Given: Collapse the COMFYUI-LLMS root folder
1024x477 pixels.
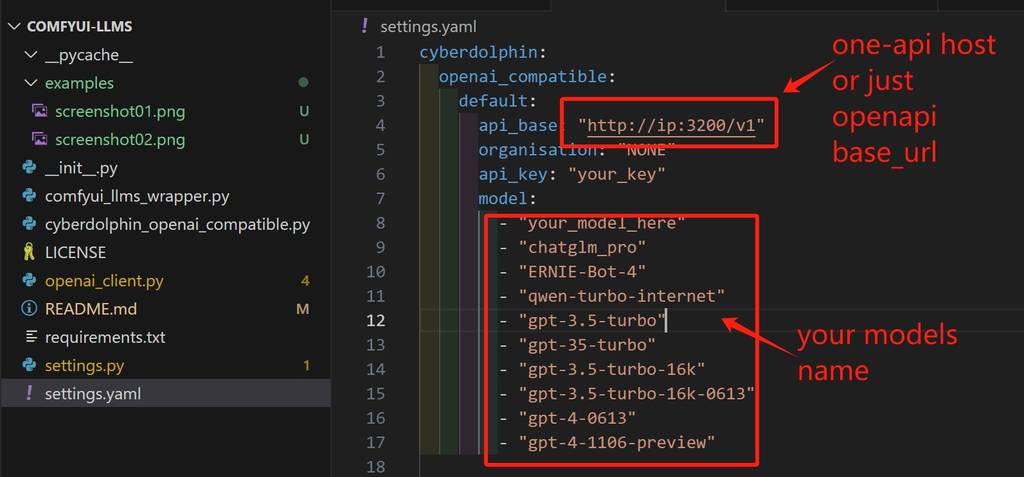Looking at the screenshot, I should [x=16, y=26].
